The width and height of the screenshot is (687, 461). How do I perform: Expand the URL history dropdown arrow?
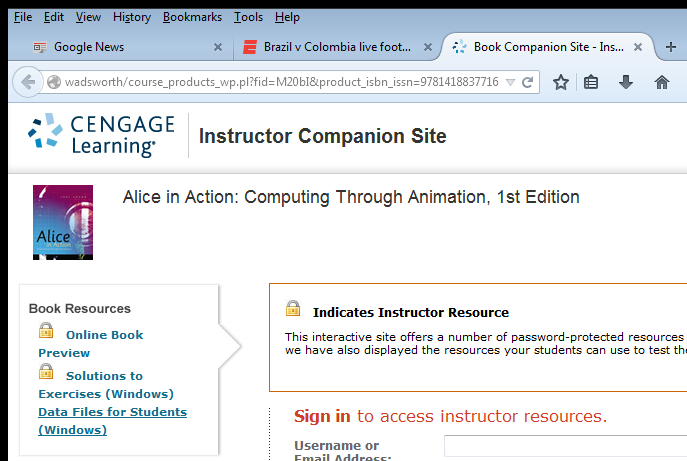[510, 82]
